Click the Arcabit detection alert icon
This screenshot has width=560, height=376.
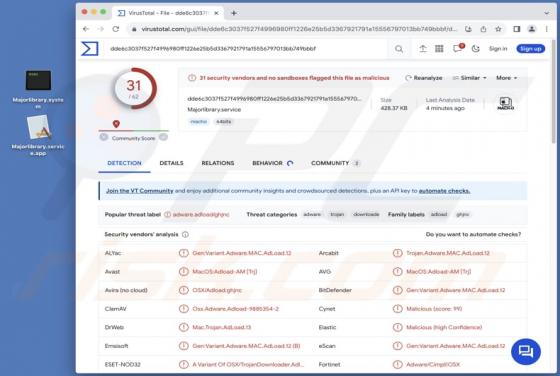(398, 253)
